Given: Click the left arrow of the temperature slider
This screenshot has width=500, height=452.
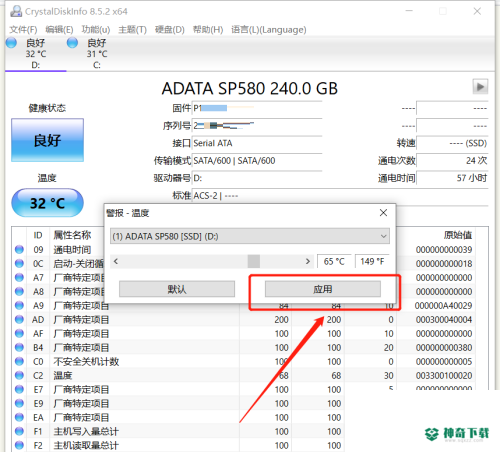Looking at the screenshot, I should click(x=116, y=261).
